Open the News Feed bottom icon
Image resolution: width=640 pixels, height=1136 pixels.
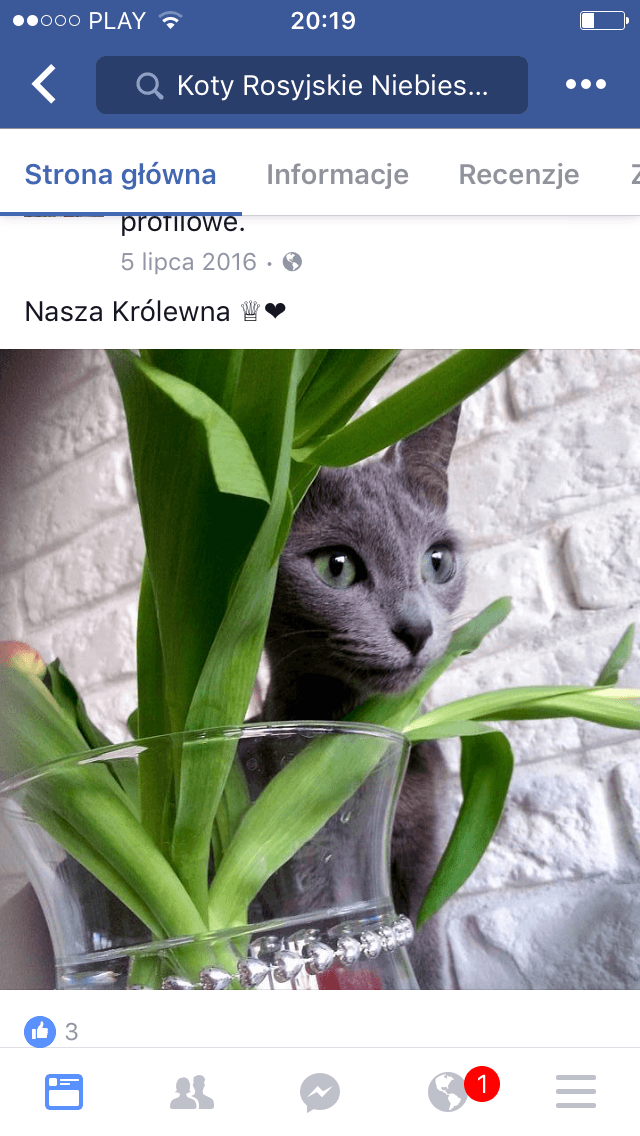point(65,1092)
